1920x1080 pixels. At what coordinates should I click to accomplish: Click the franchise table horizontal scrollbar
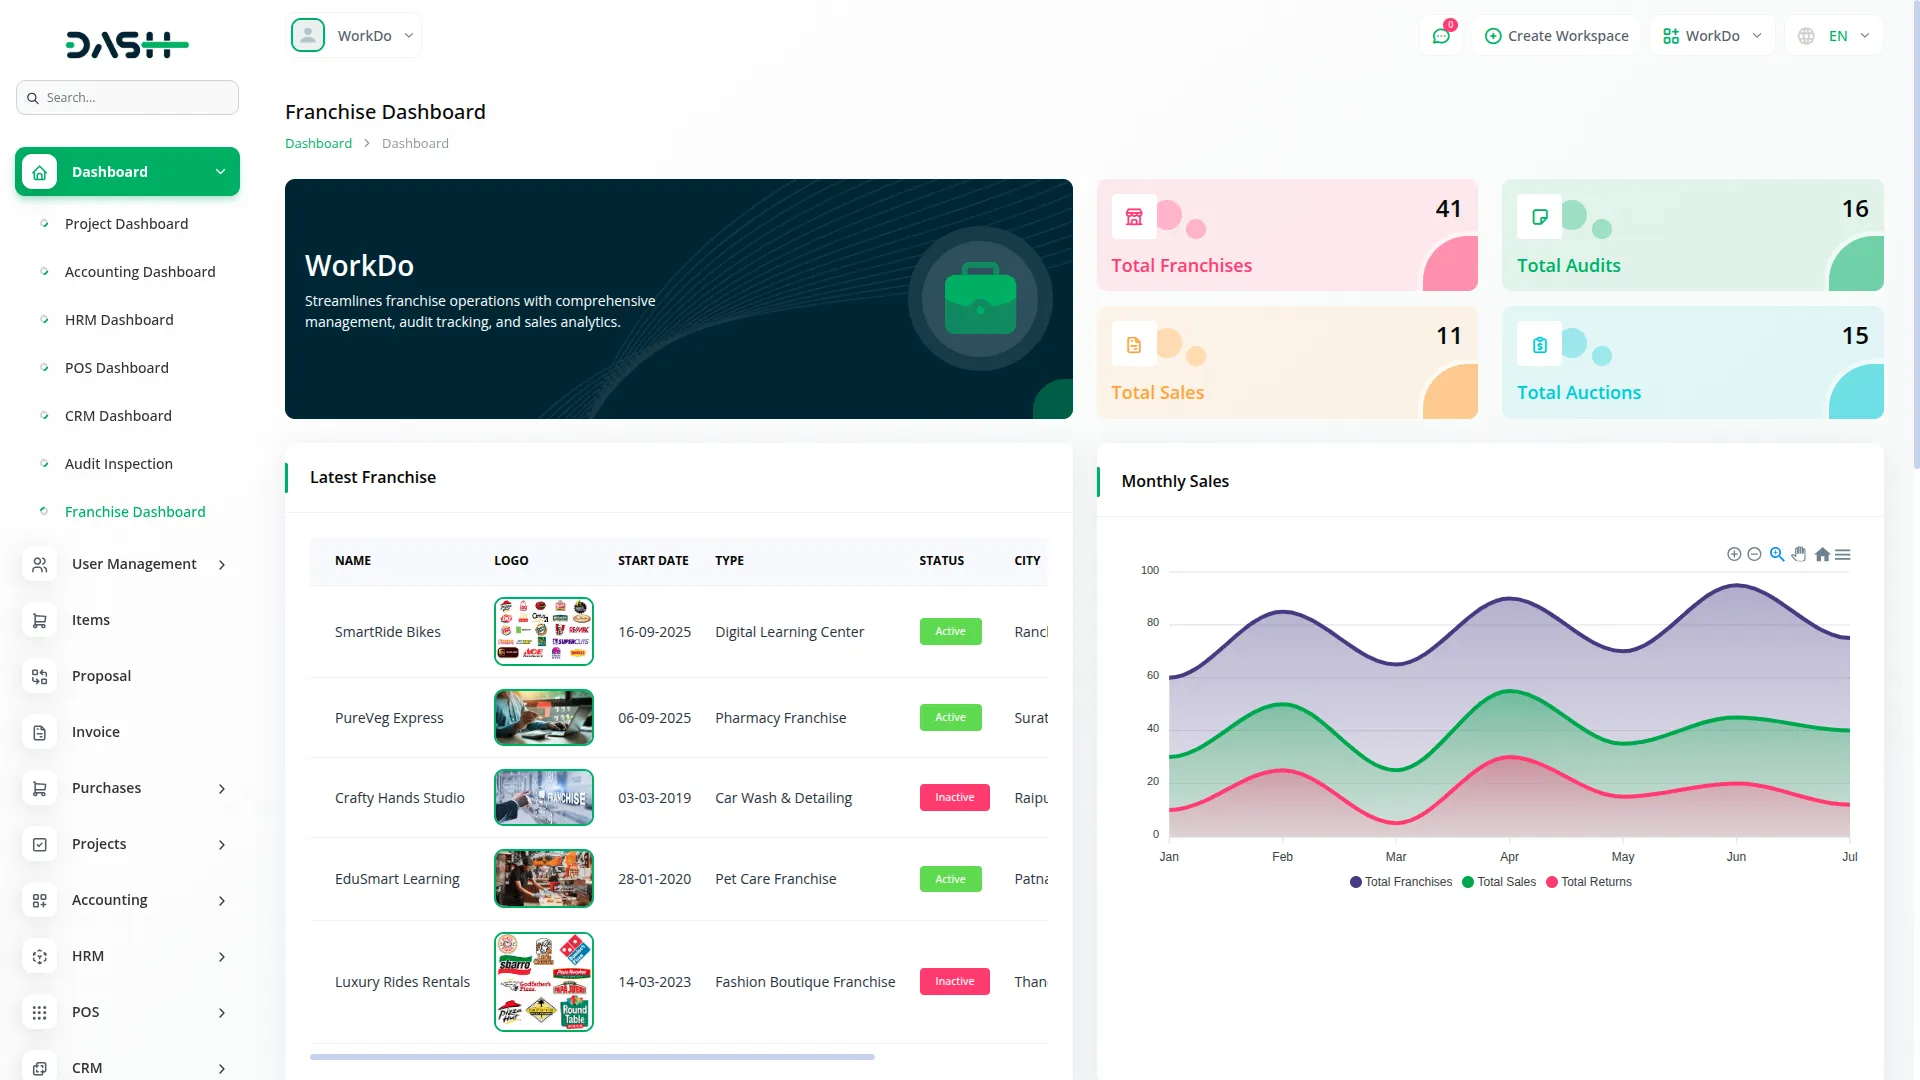click(592, 1056)
